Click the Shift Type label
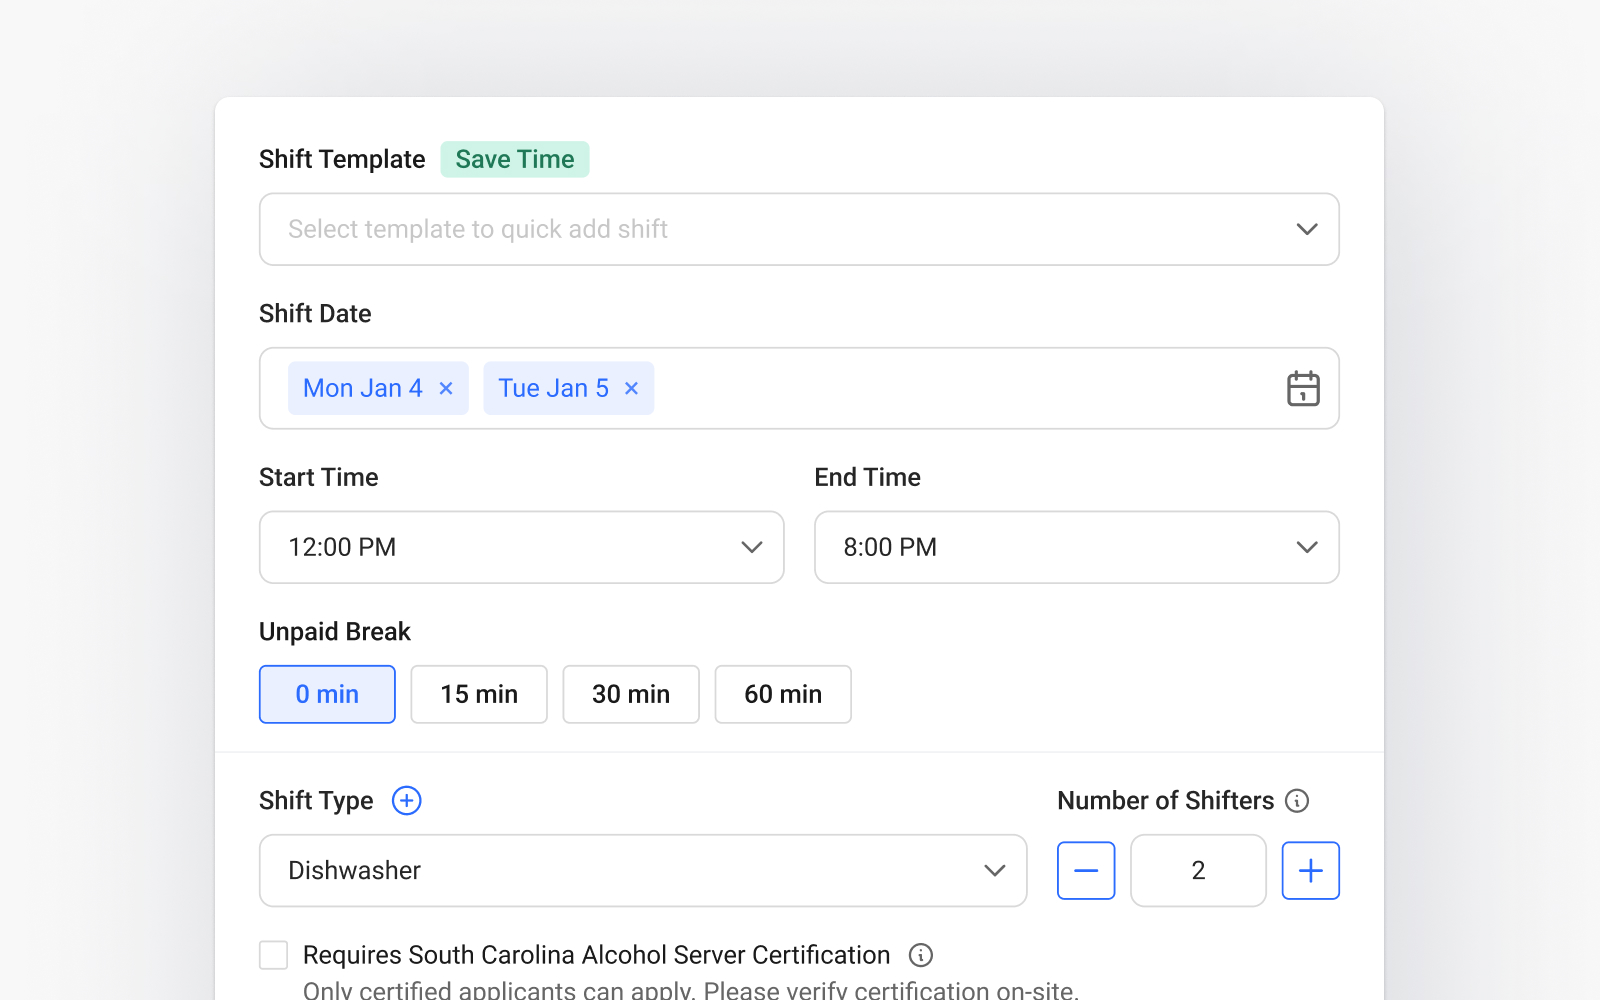This screenshot has height=1000, width=1600. point(316,800)
